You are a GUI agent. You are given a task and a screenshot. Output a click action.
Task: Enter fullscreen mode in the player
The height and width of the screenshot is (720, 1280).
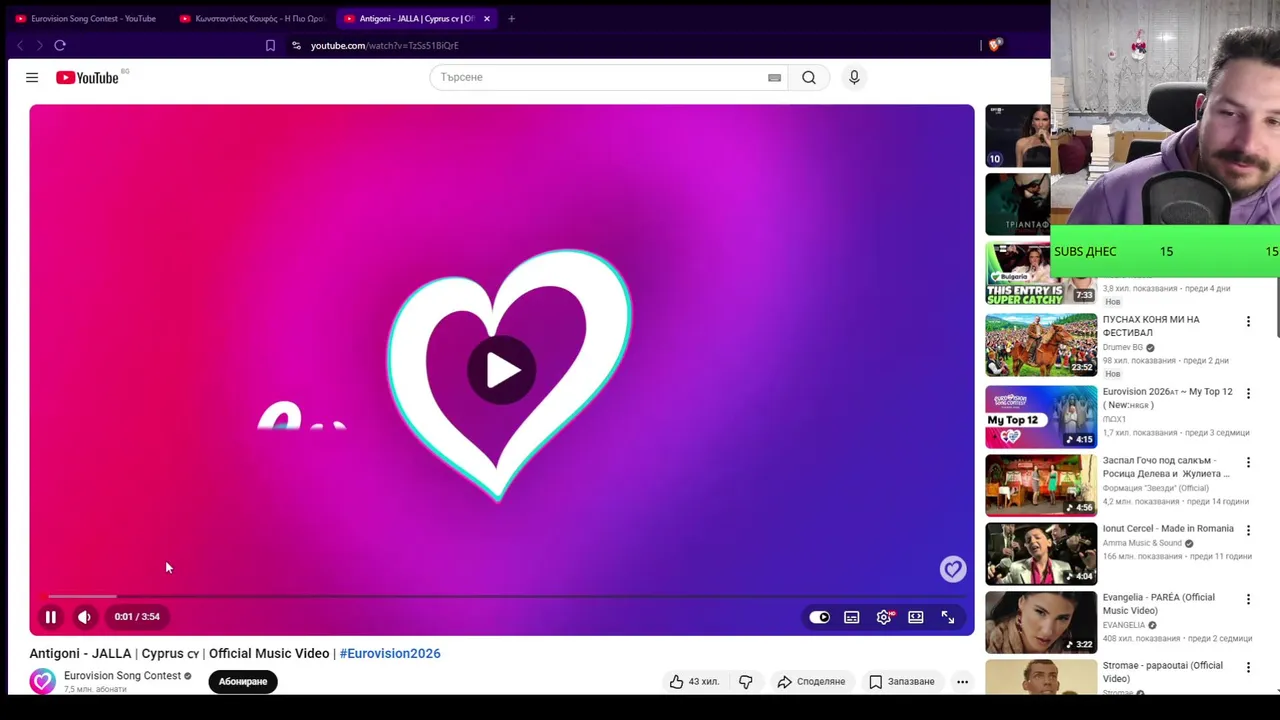[947, 617]
